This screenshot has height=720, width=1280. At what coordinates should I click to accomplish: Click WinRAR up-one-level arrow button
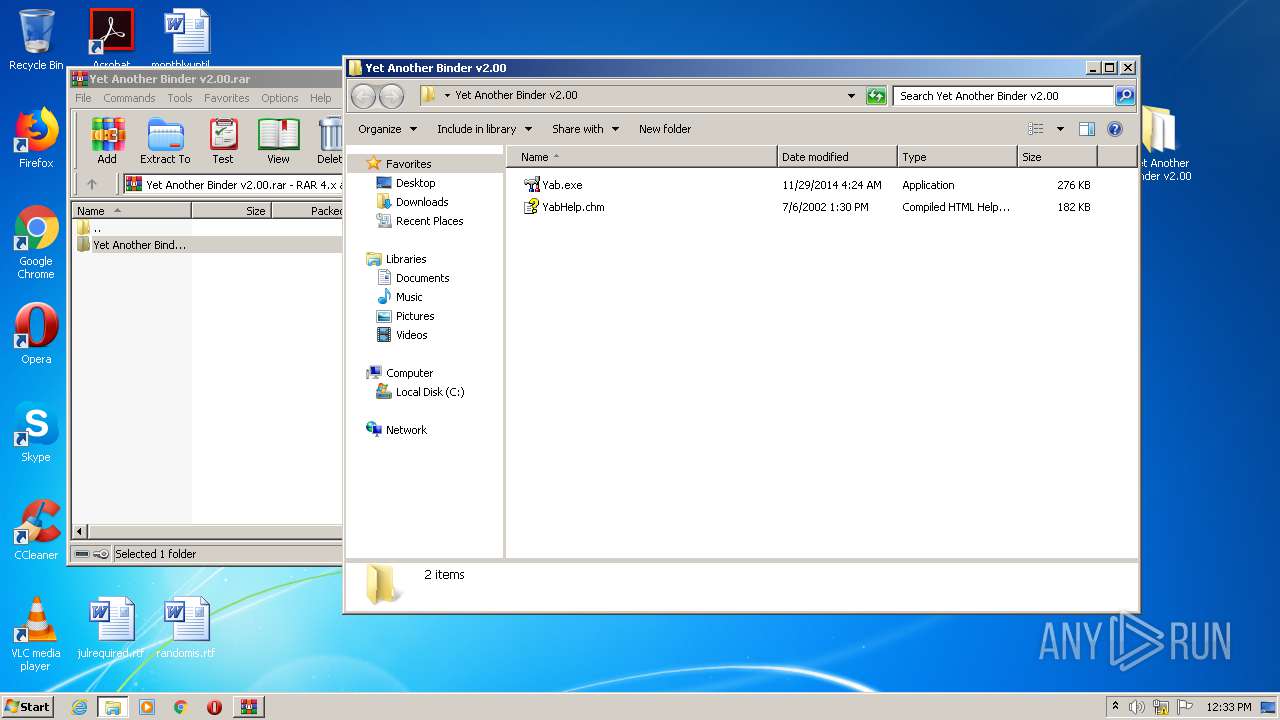(92, 184)
